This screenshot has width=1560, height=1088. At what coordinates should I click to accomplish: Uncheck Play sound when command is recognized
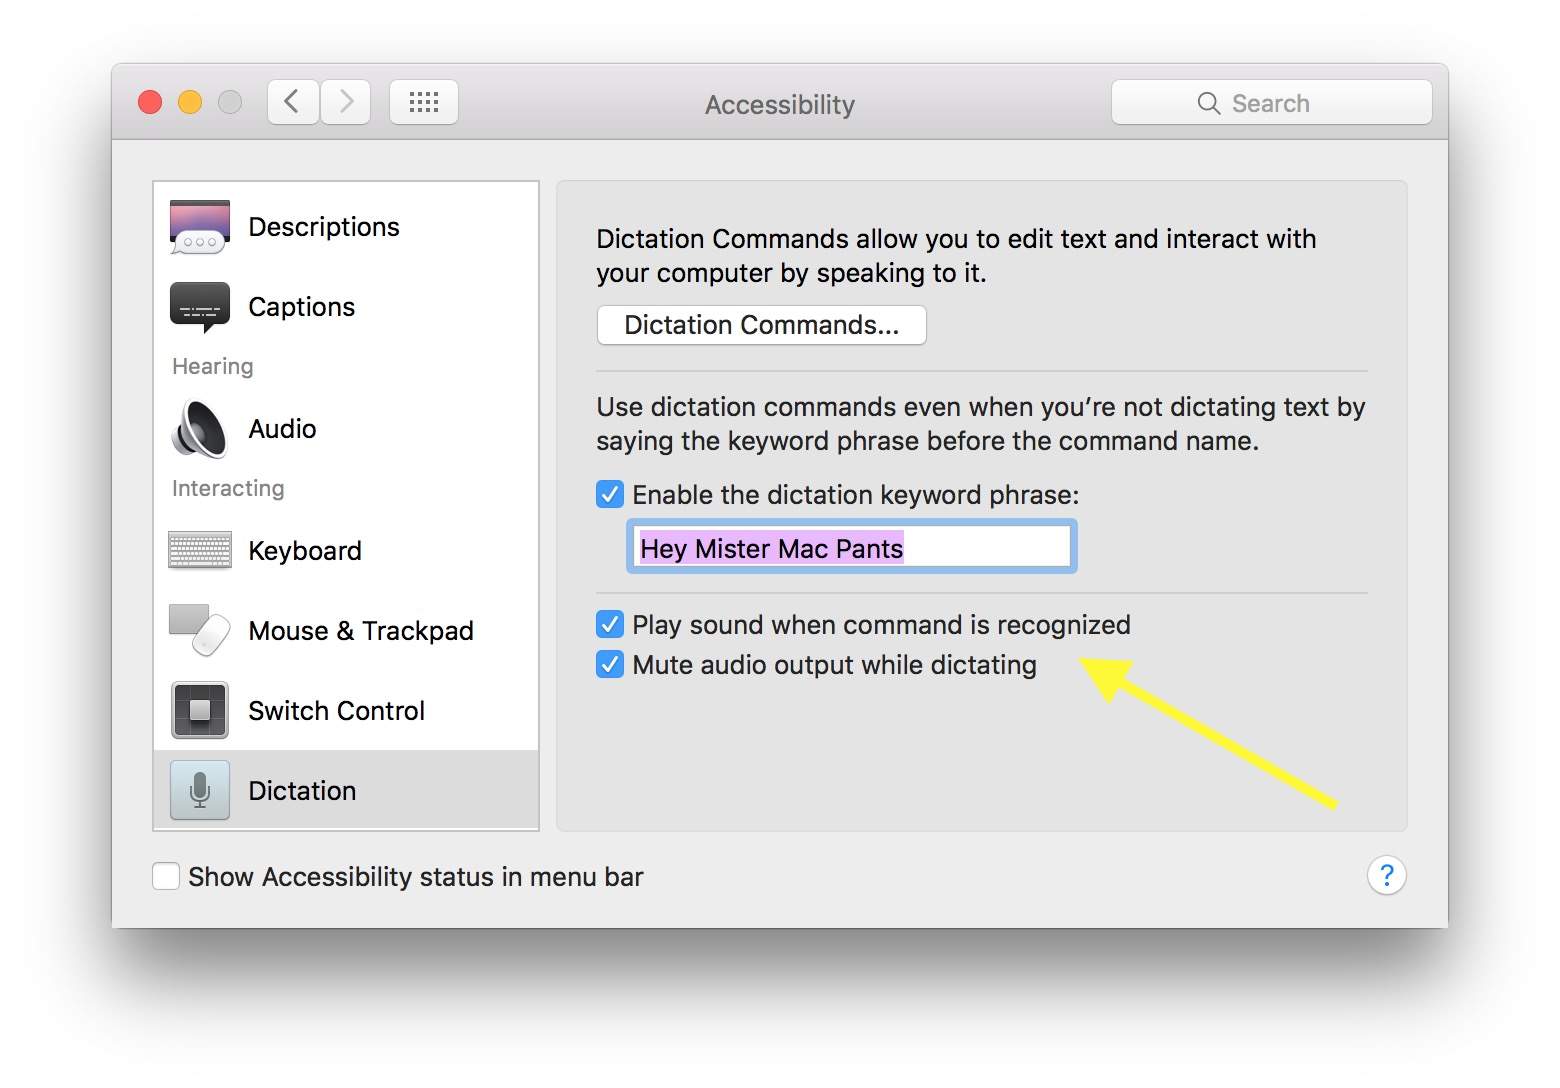point(610,624)
